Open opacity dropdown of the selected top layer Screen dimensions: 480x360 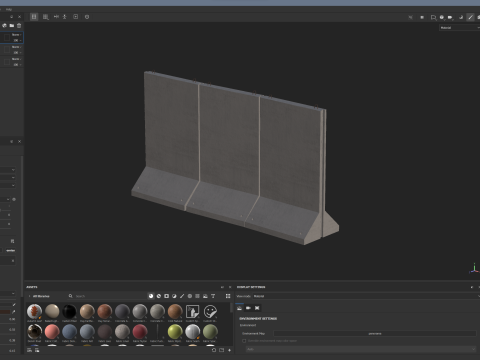17,40
